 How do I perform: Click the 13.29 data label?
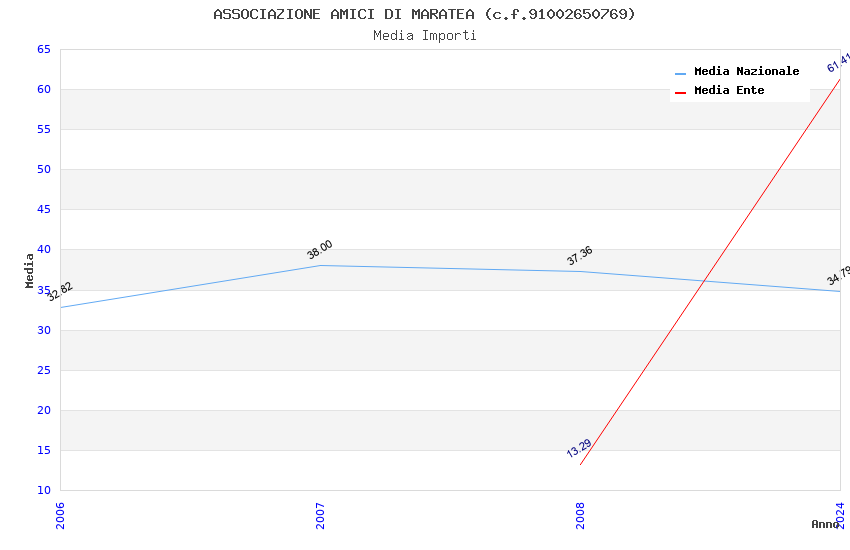pyautogui.click(x=579, y=448)
